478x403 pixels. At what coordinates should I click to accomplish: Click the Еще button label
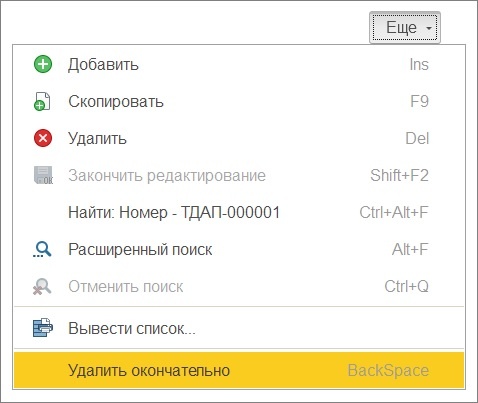[x=401, y=27]
